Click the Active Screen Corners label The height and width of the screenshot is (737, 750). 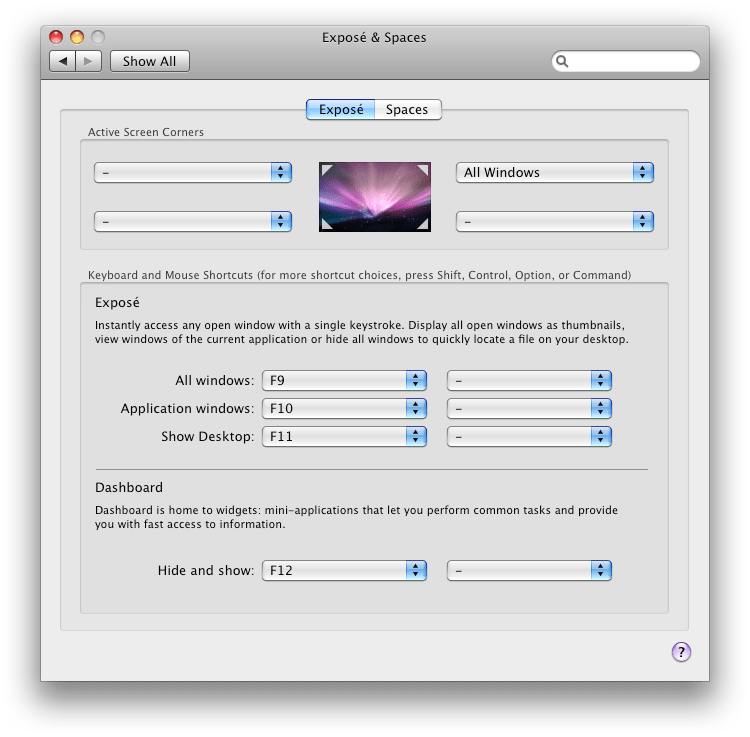[x=146, y=132]
